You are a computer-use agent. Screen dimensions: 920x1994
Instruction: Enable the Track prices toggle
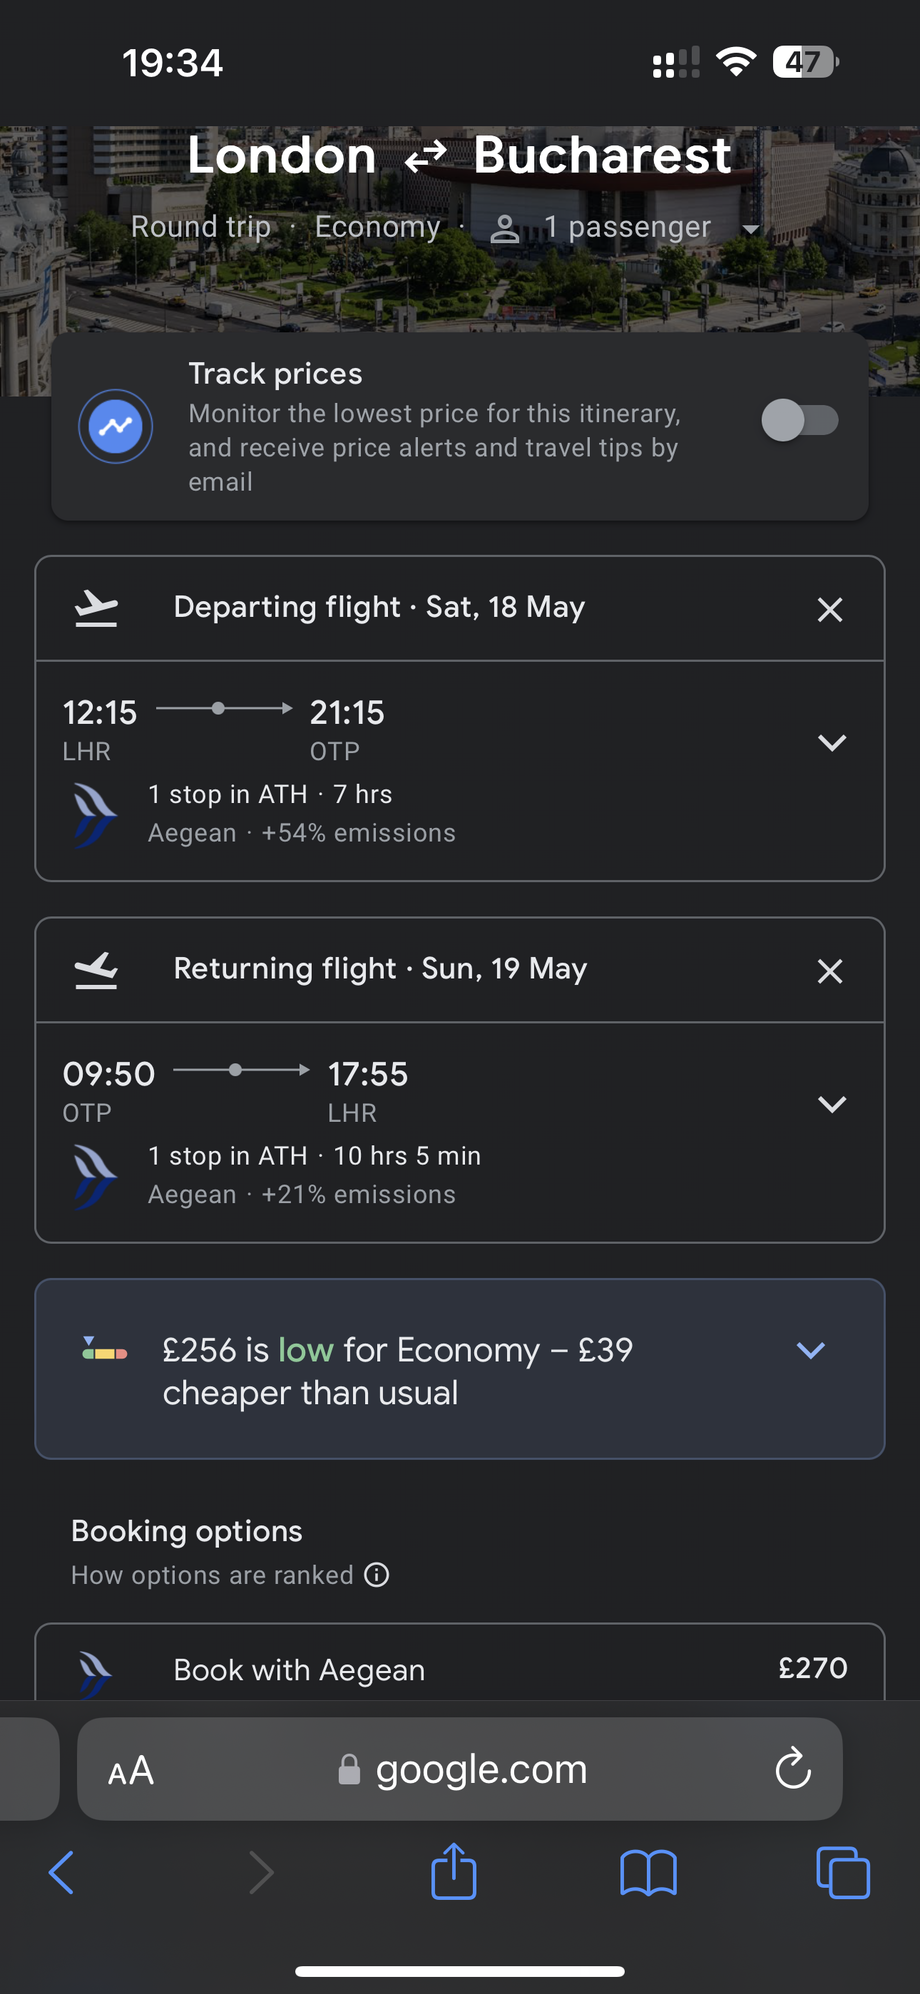(x=799, y=420)
